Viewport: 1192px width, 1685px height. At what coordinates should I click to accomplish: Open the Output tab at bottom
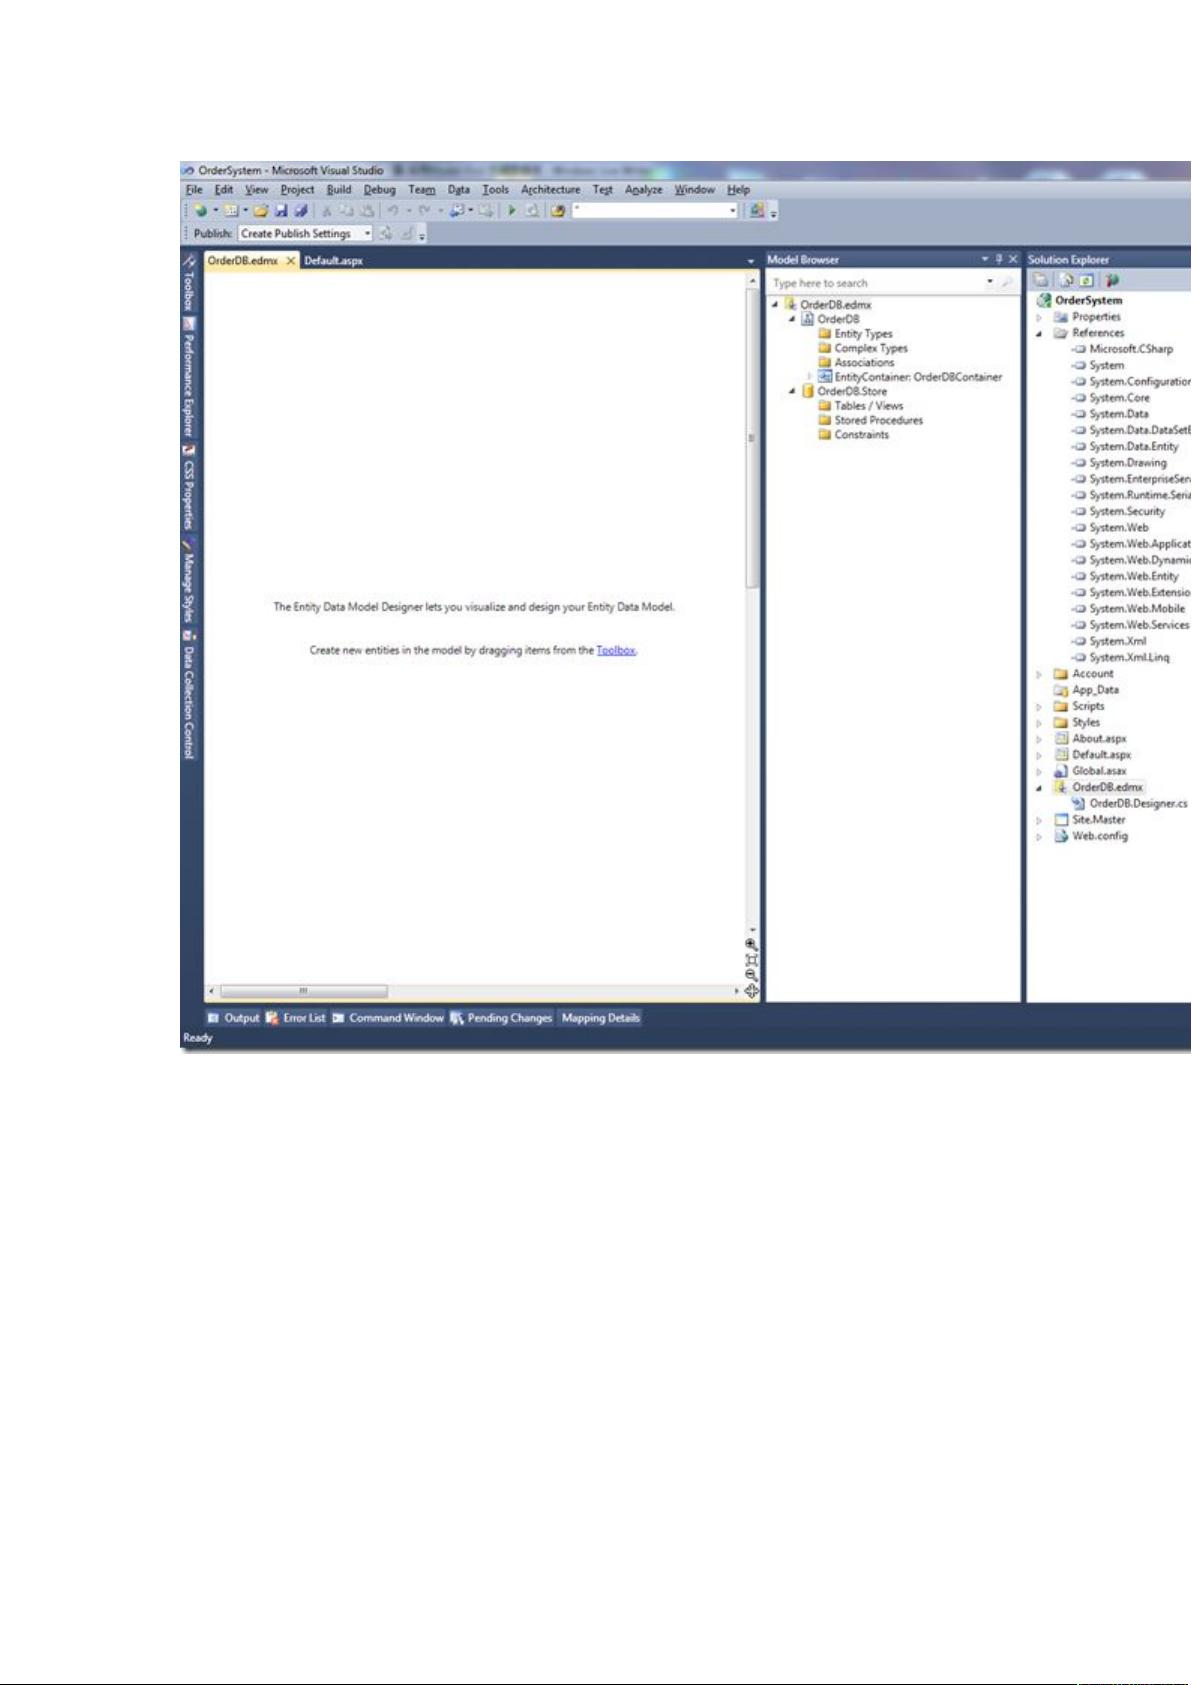pyautogui.click(x=233, y=1018)
